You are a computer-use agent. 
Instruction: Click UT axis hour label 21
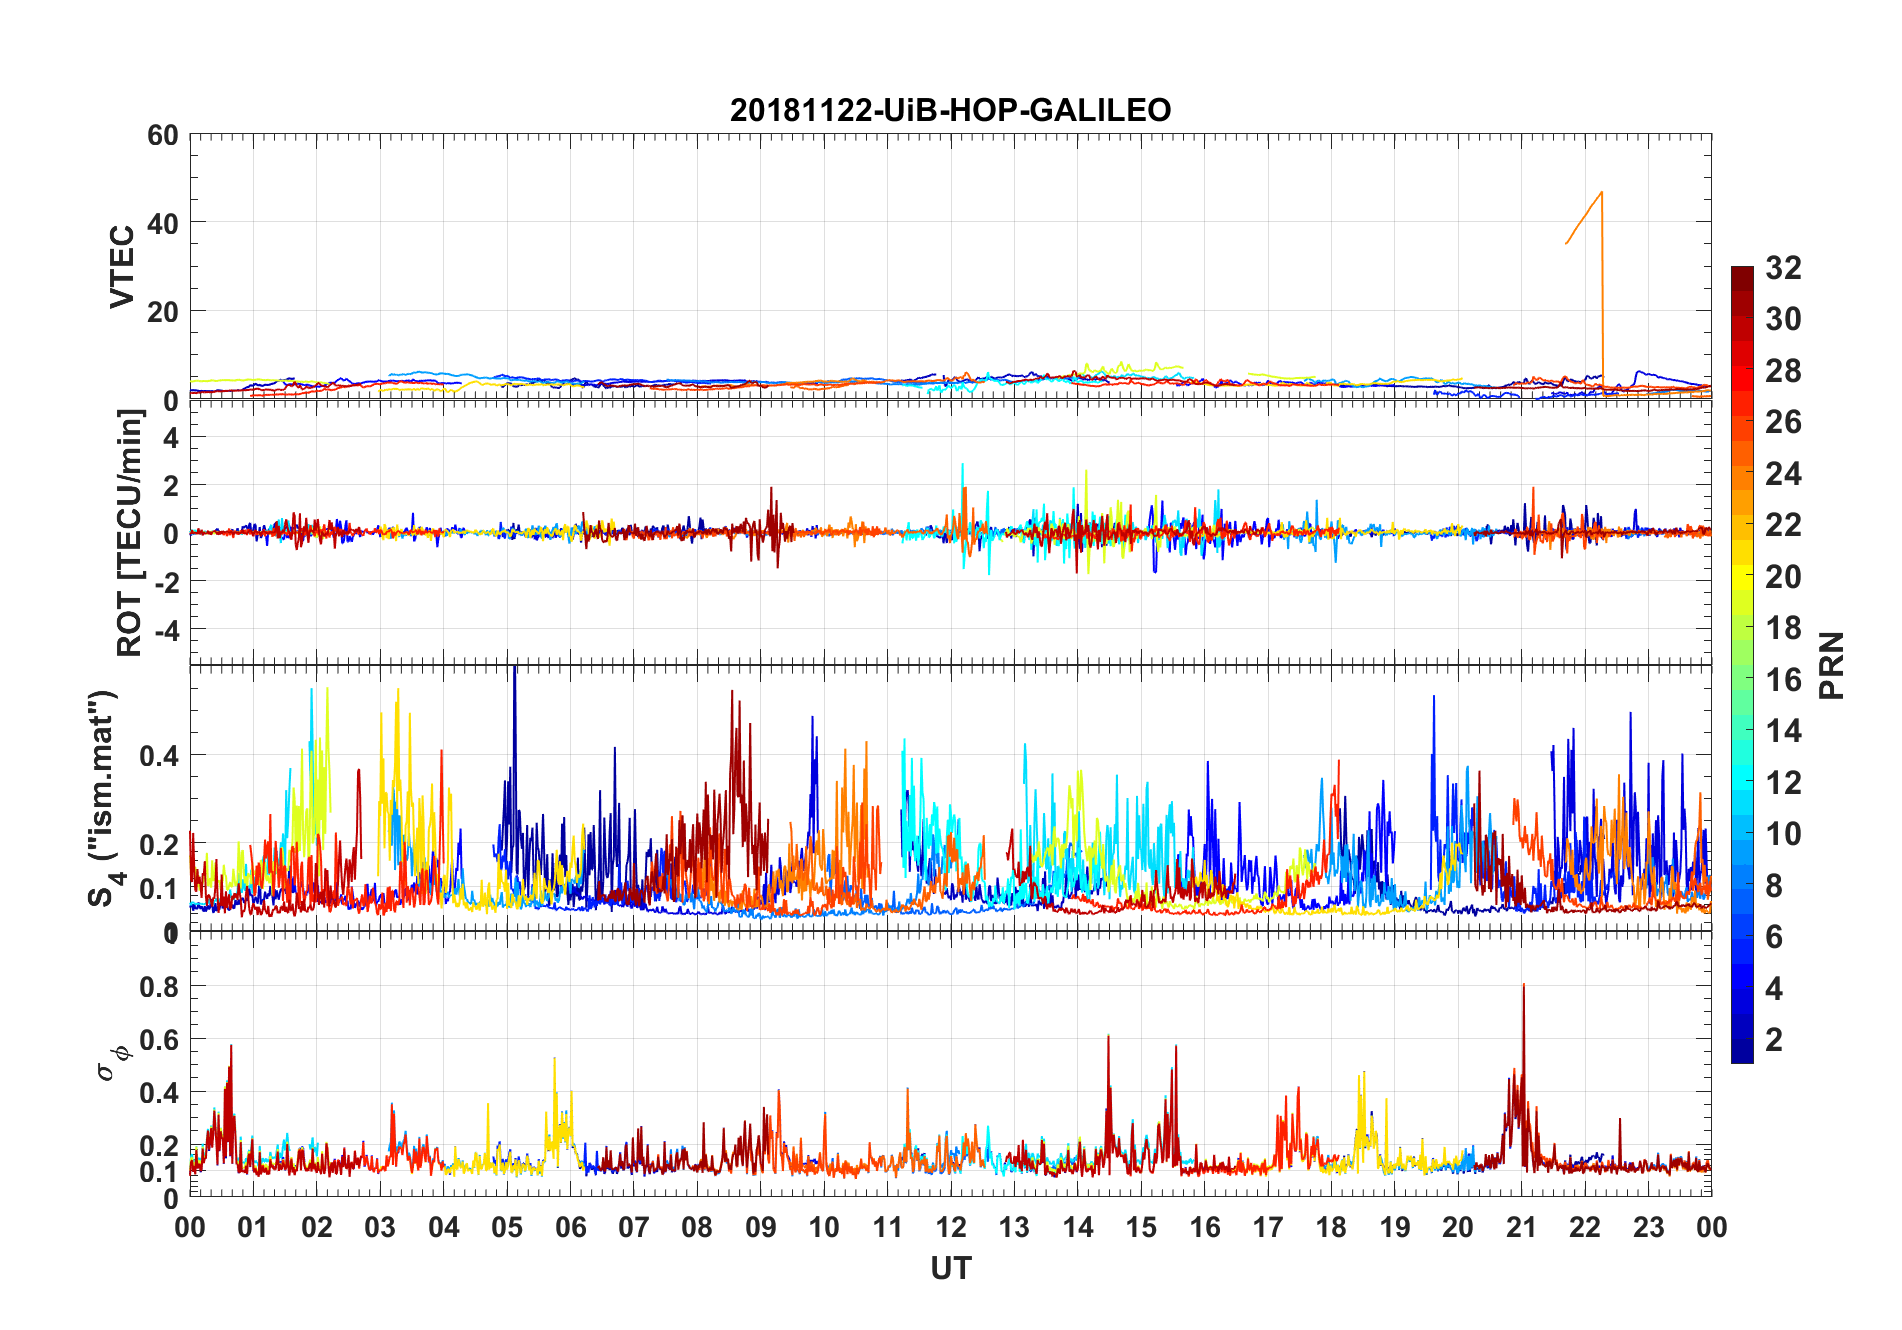(1522, 1227)
